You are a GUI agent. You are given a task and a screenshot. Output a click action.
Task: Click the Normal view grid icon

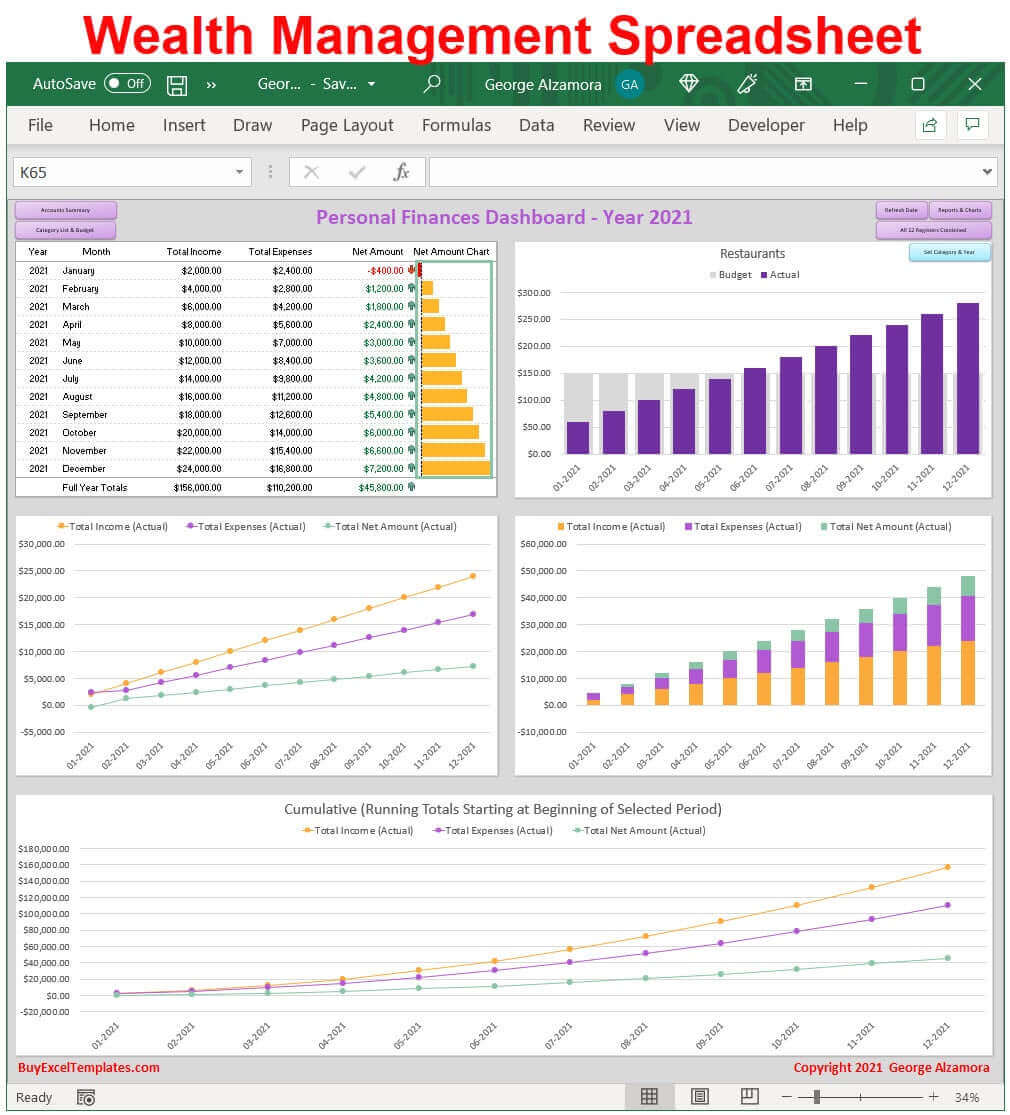tap(648, 1097)
